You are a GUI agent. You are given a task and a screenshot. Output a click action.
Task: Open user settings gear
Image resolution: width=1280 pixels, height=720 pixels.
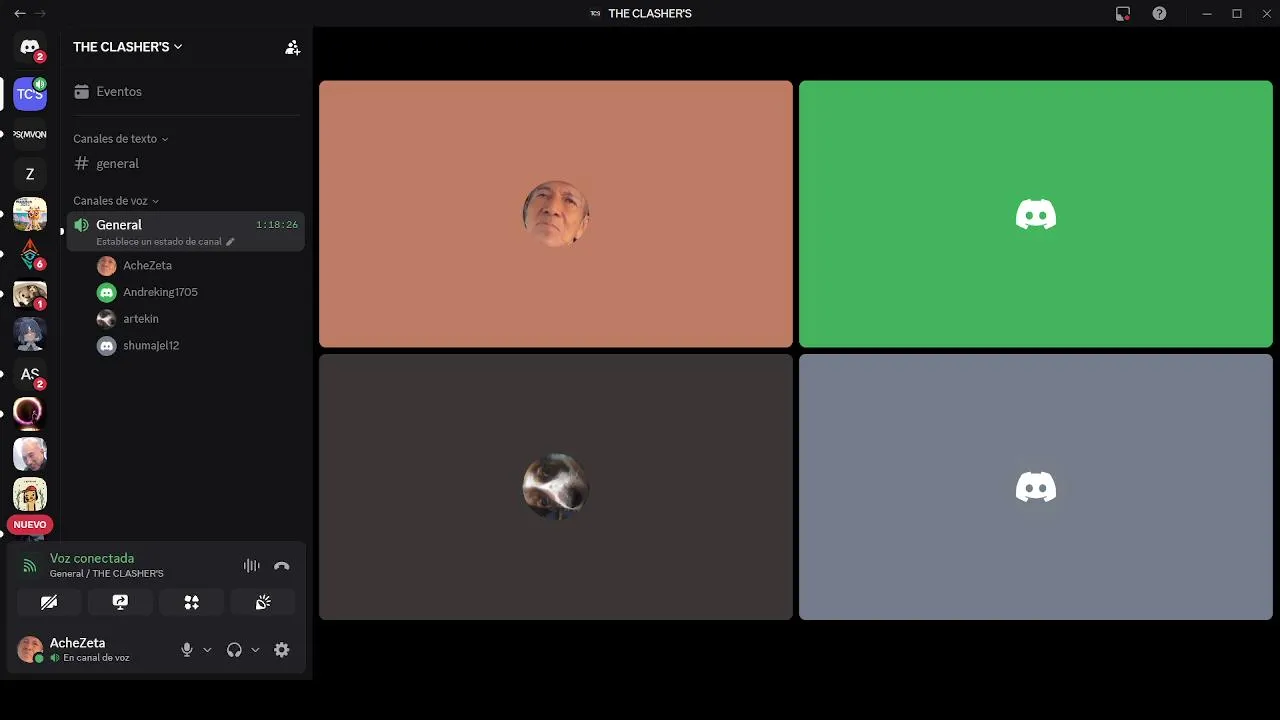(x=282, y=650)
